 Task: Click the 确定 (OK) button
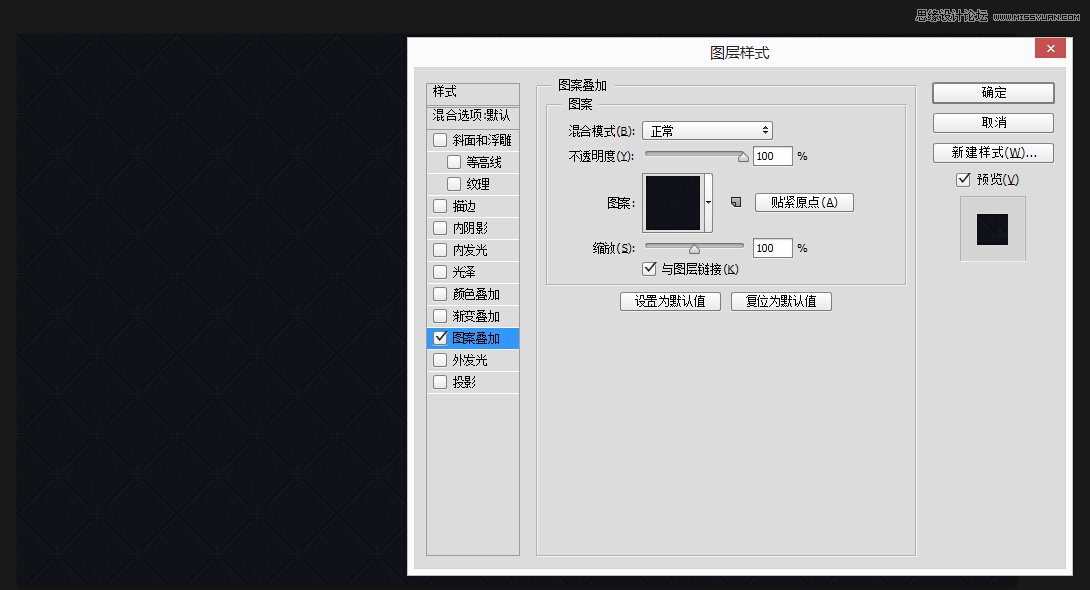[993, 92]
